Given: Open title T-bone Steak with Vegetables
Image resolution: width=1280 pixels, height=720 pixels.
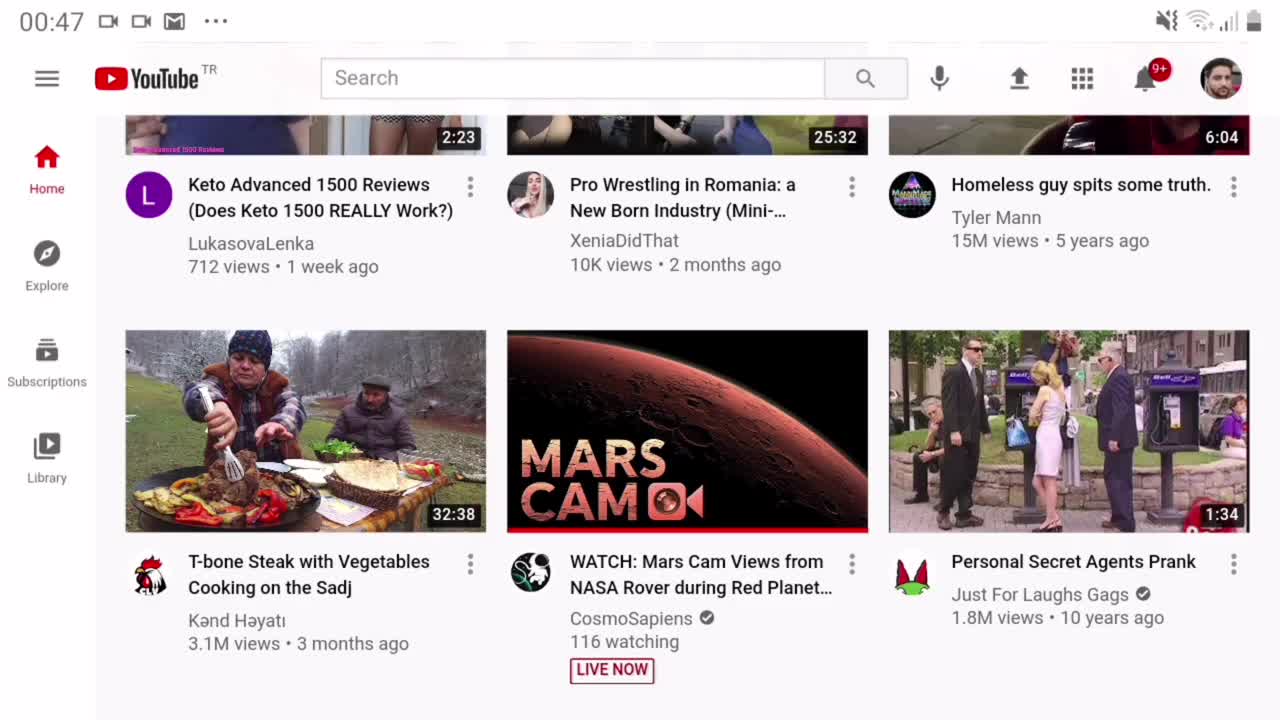Looking at the screenshot, I should pyautogui.click(x=309, y=575).
